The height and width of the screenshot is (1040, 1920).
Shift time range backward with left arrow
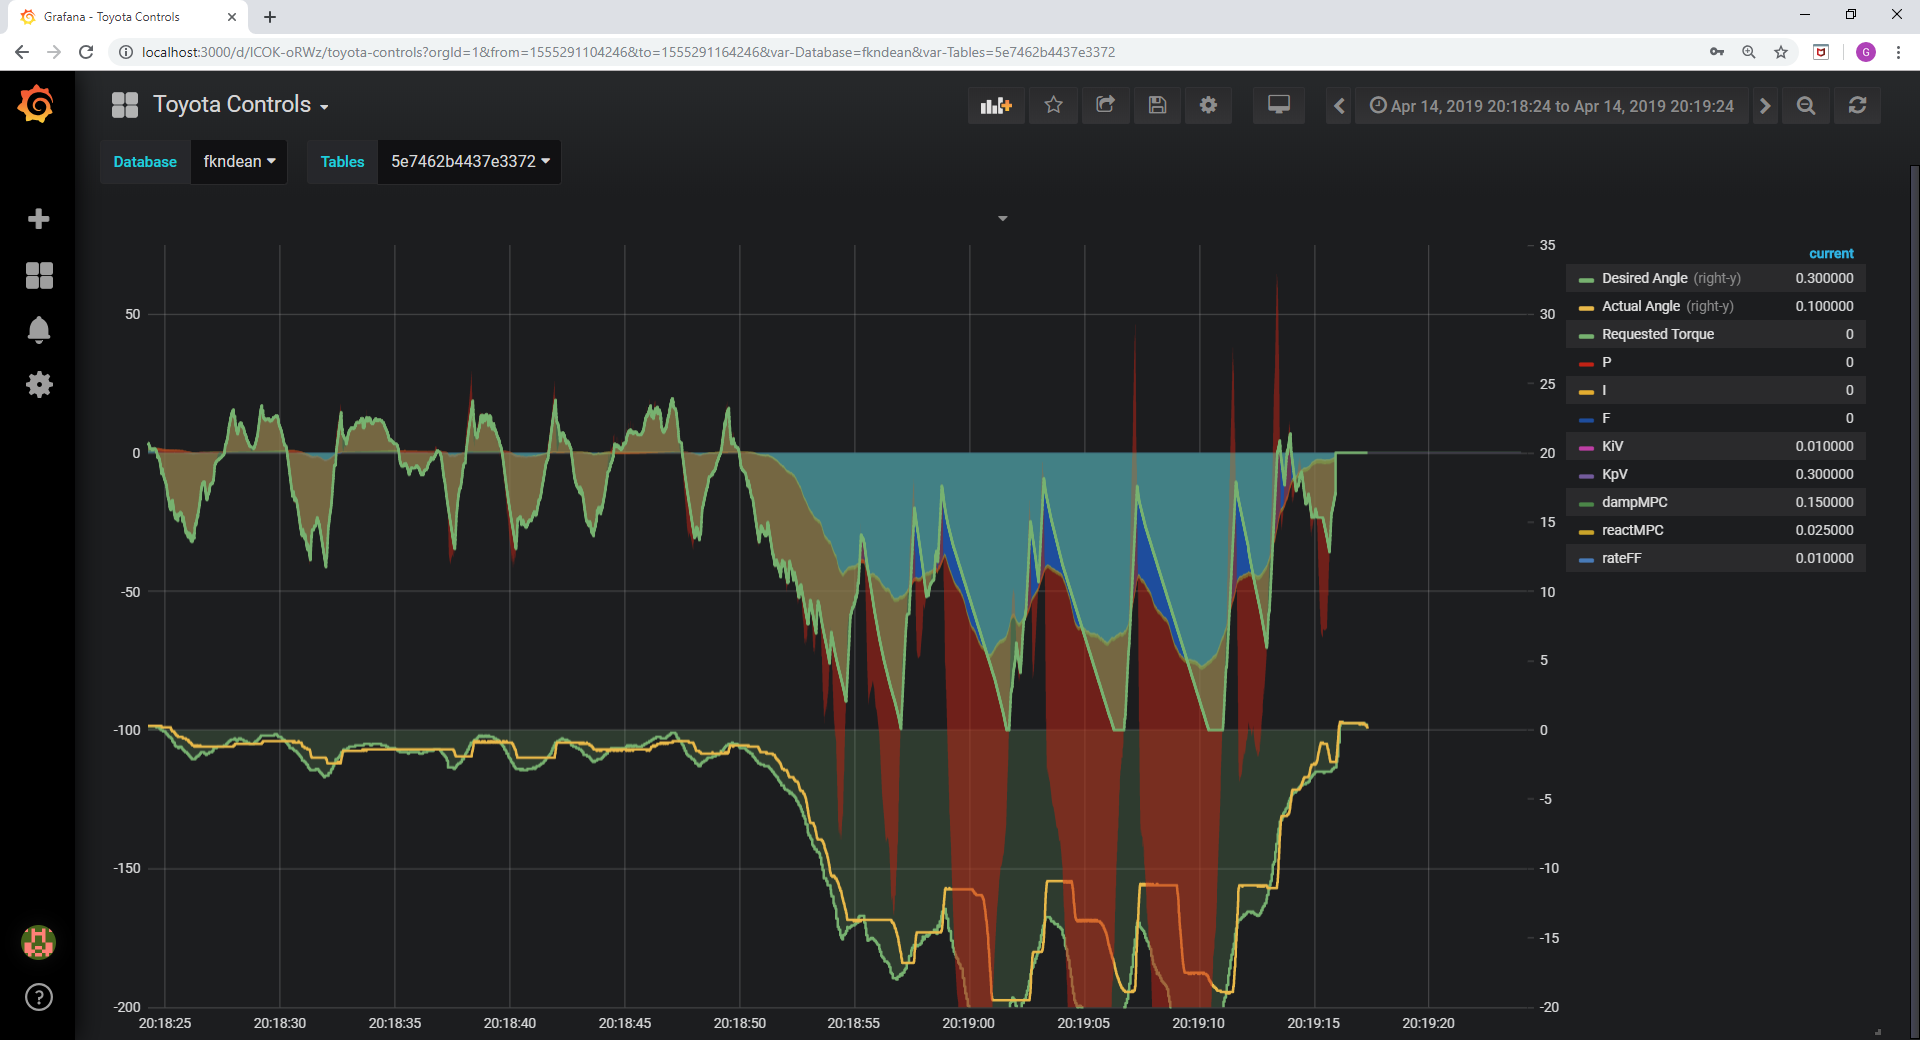tap(1339, 105)
